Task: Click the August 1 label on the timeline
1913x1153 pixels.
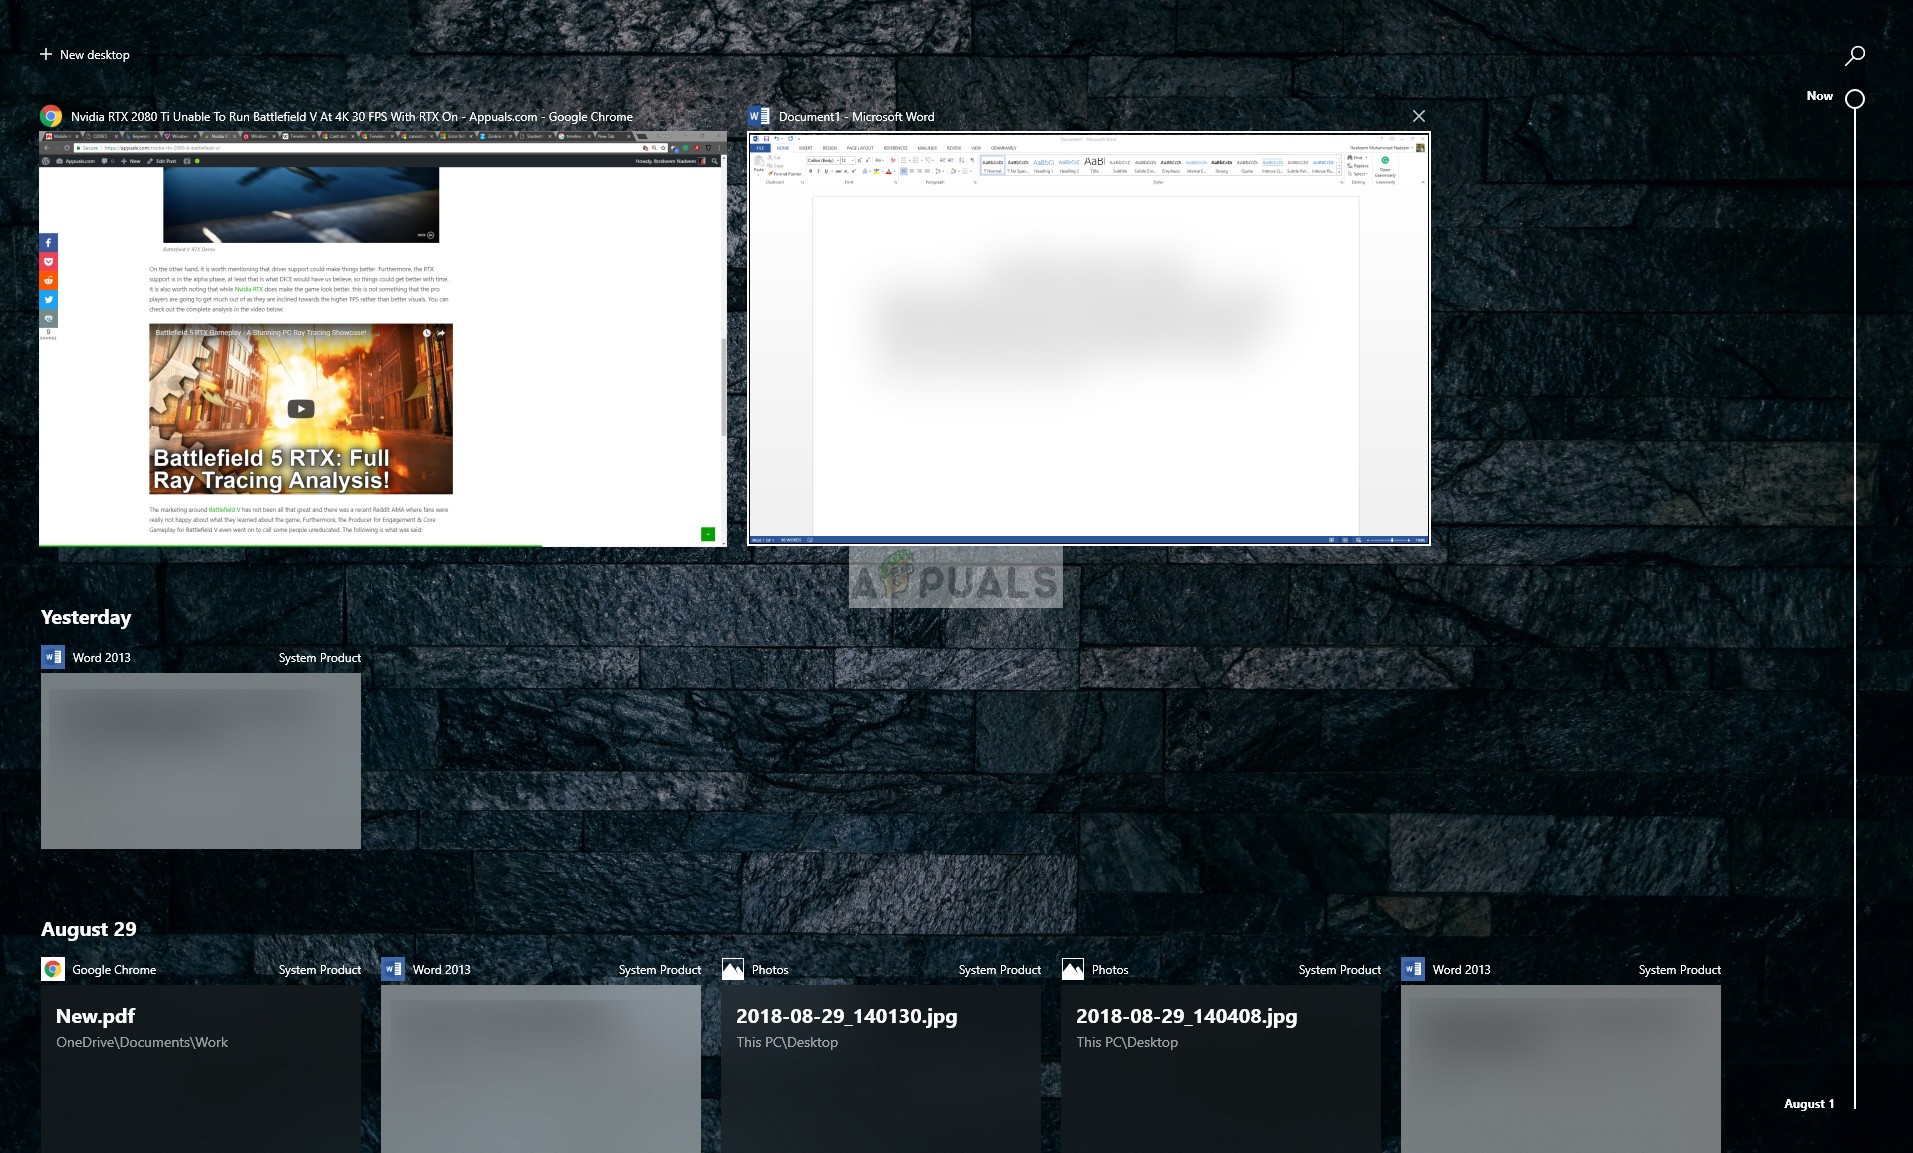Action: click(1809, 1104)
